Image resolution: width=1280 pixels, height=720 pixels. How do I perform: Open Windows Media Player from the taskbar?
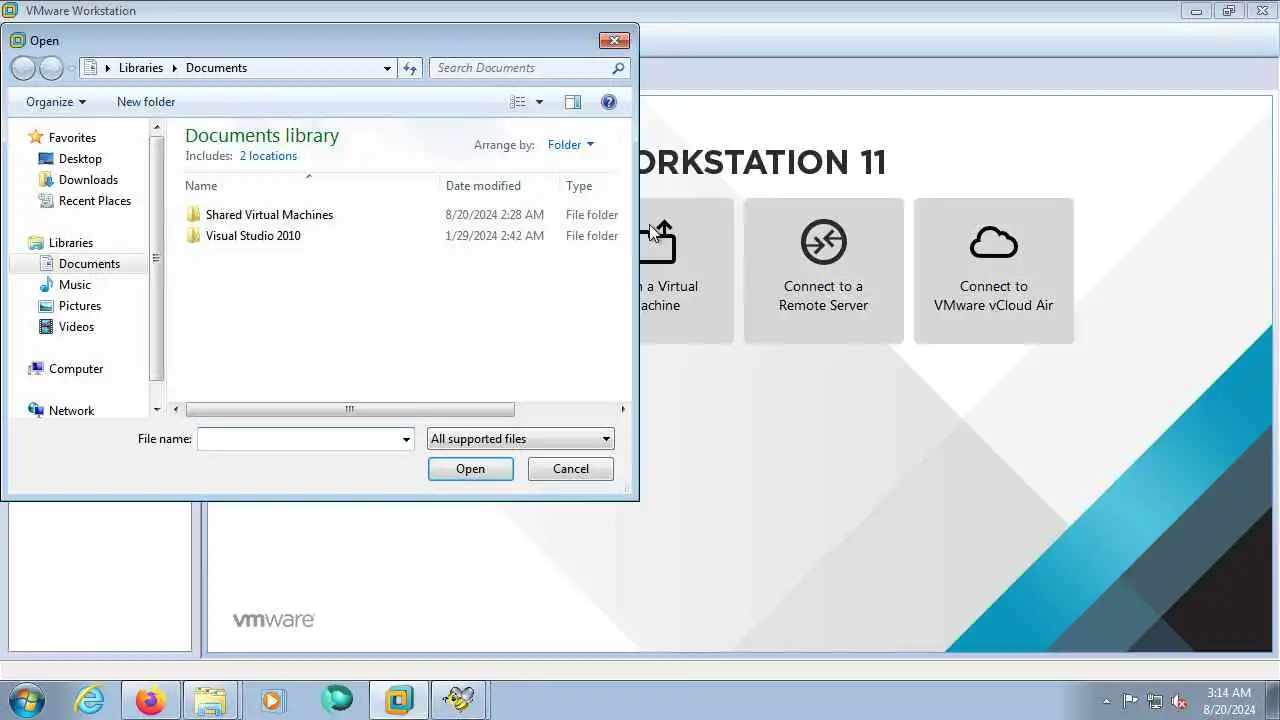coord(272,700)
